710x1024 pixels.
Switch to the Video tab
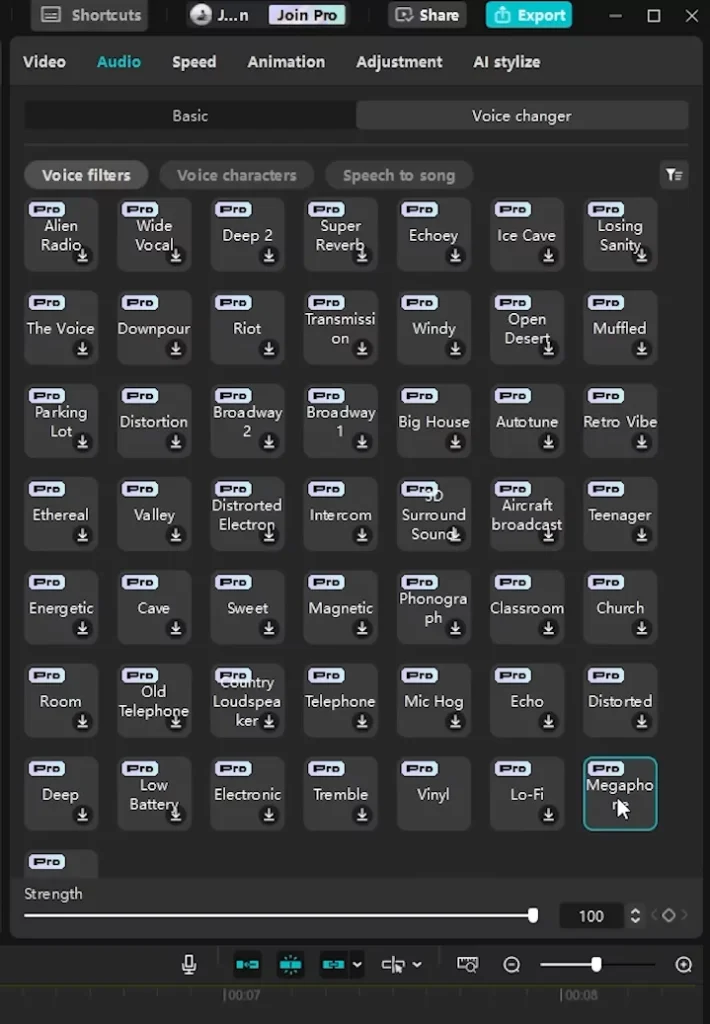(x=44, y=62)
